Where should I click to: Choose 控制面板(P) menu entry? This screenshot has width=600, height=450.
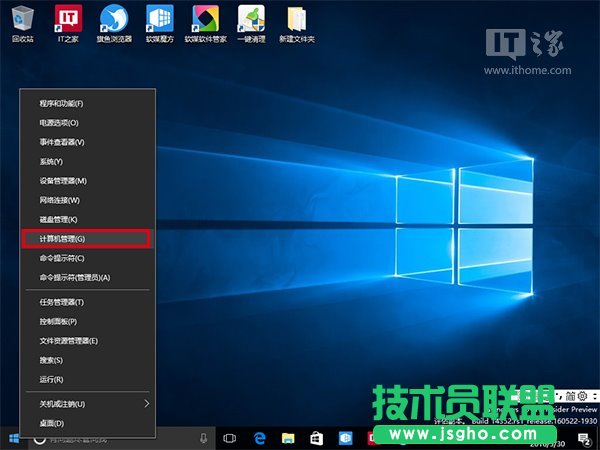coord(88,321)
